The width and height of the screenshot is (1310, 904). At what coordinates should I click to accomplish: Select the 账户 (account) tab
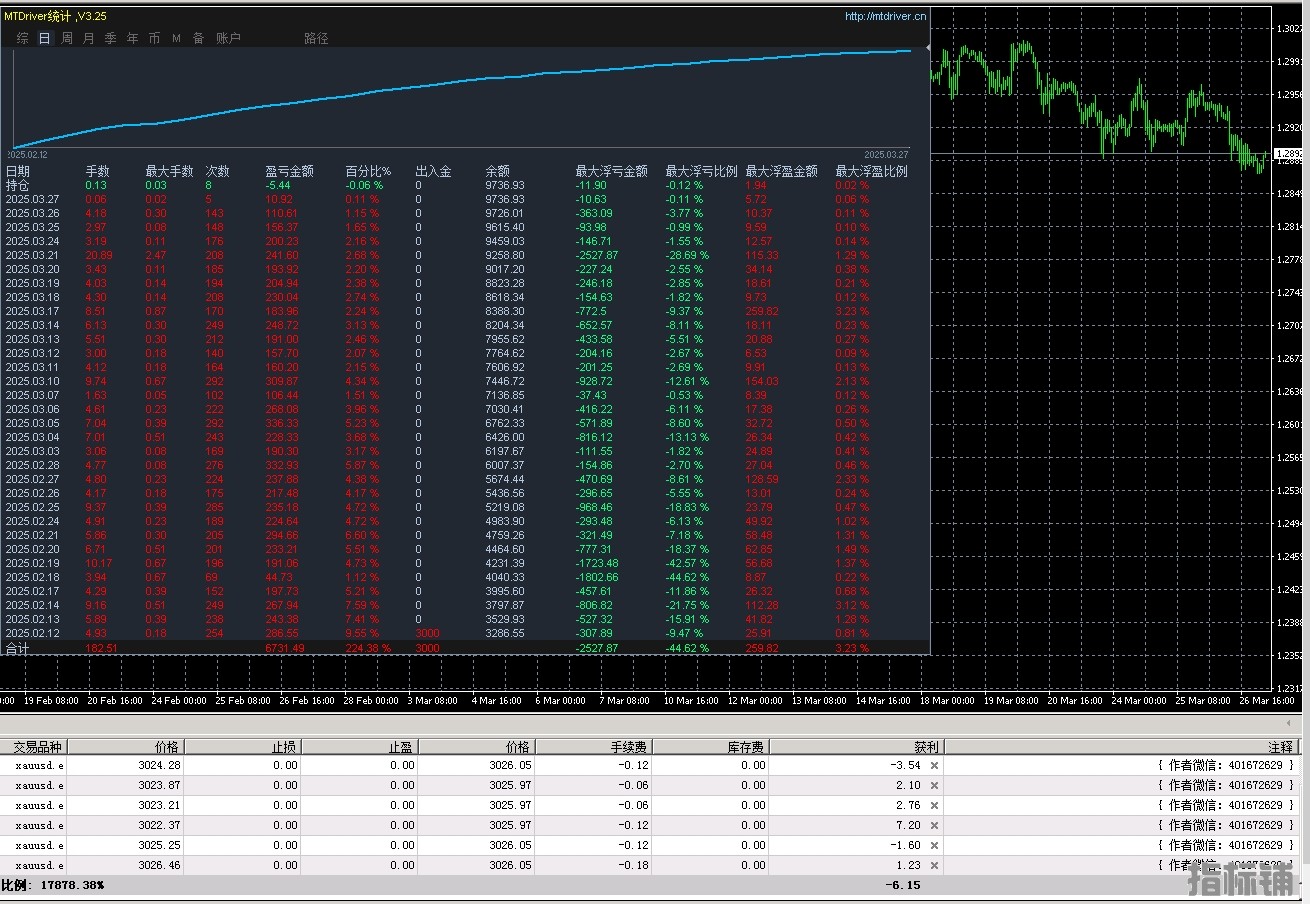(x=228, y=38)
